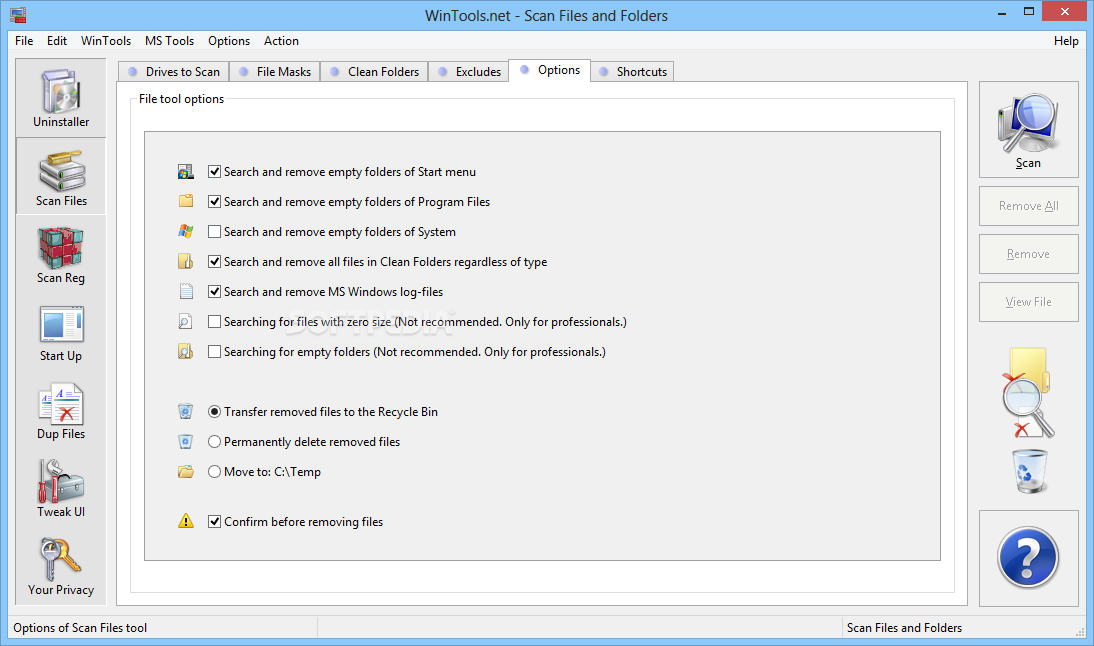Toggle remove all files in Clean Folders
The width and height of the screenshot is (1094, 646).
214,262
